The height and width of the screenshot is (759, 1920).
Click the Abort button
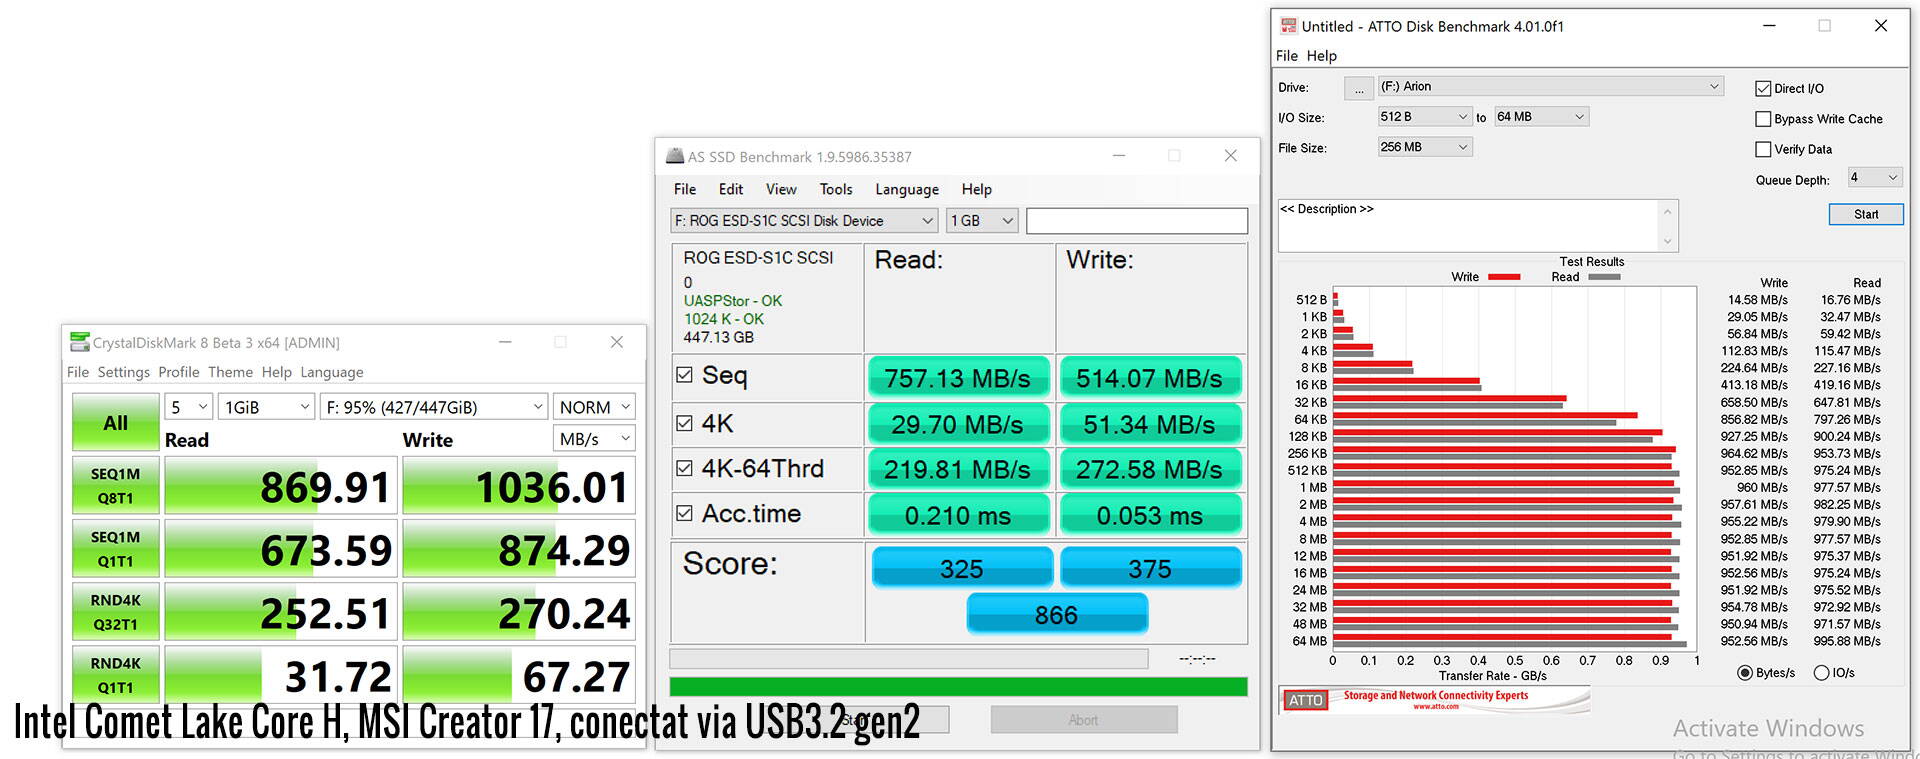(1083, 720)
